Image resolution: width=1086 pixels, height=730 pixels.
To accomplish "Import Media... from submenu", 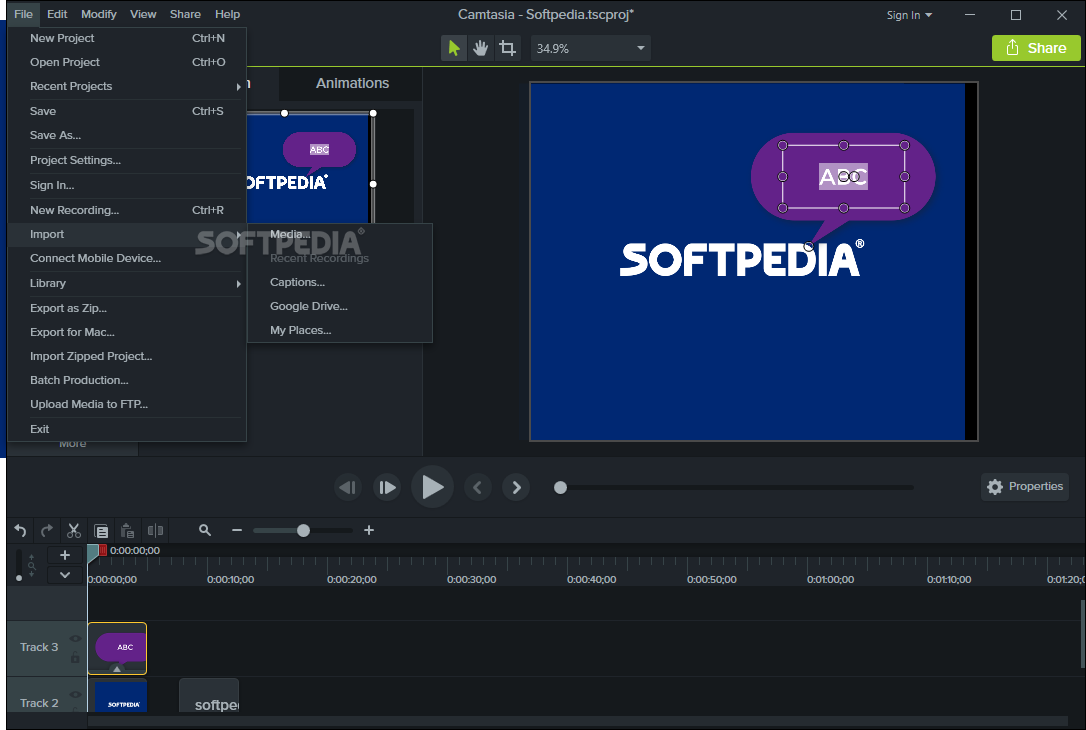I will [340, 234].
